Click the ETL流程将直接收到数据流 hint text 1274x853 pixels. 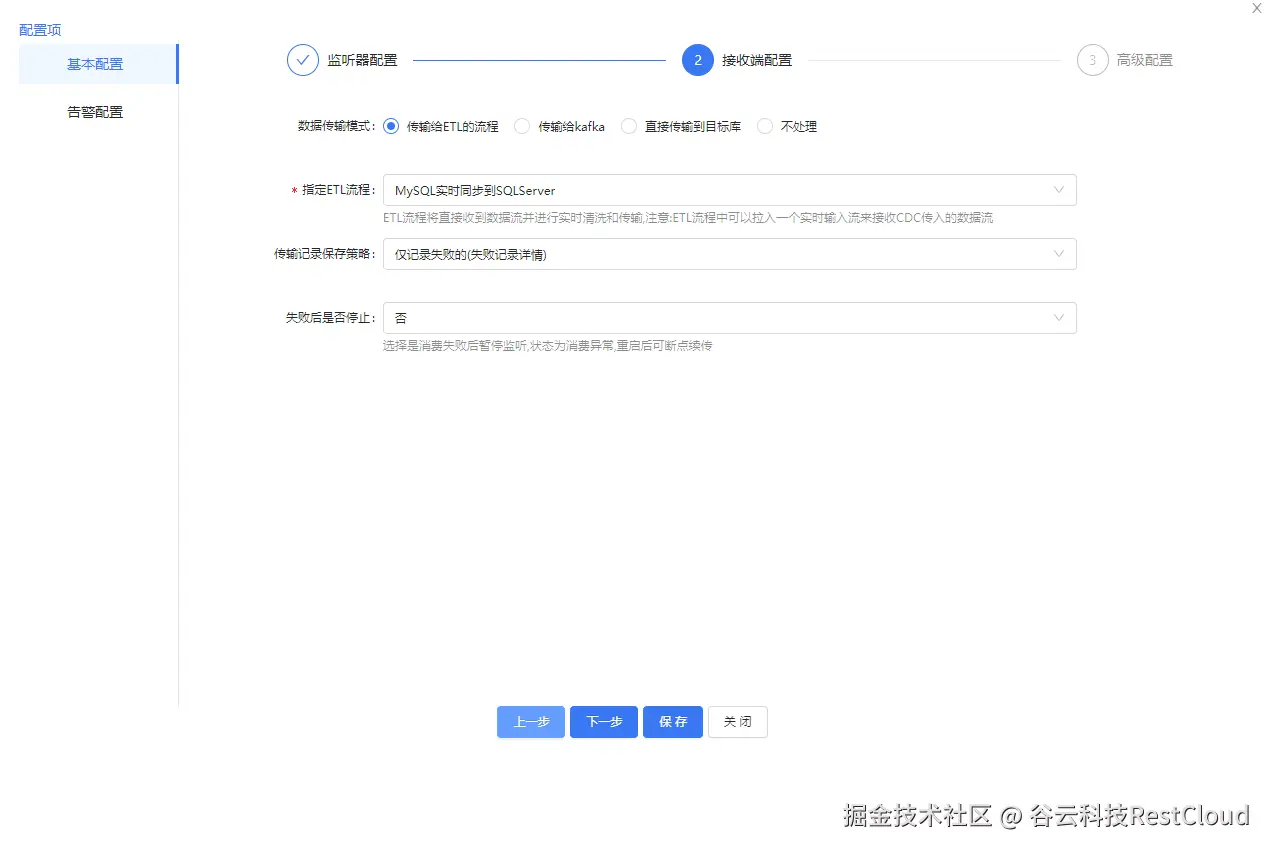point(688,218)
